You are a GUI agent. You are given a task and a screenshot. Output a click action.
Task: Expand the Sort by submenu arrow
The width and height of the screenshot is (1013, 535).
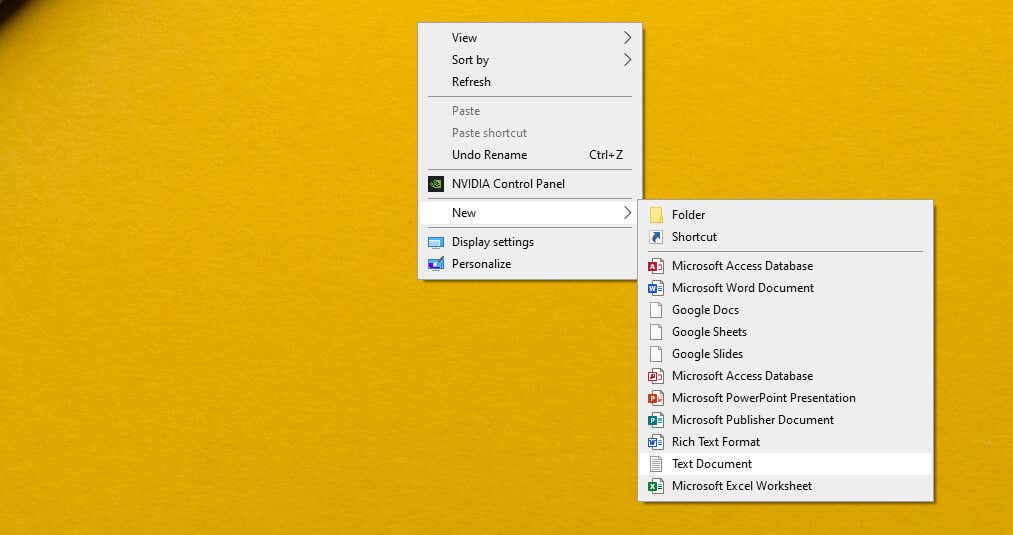pos(627,60)
